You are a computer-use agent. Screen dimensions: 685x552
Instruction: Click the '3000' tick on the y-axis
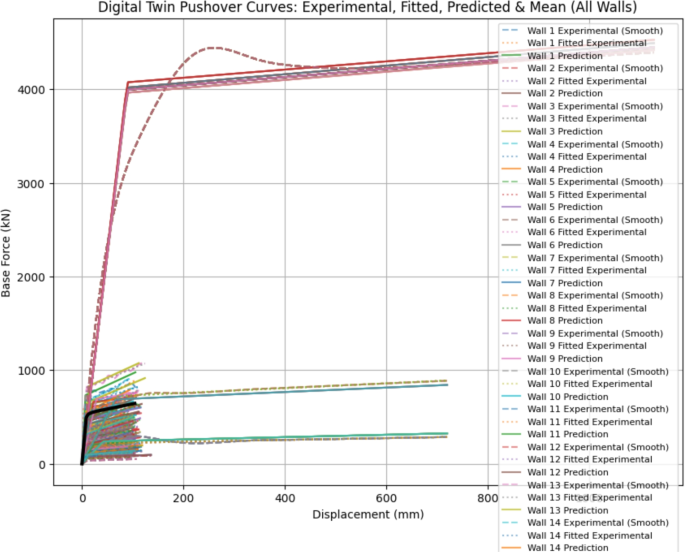pos(31,183)
